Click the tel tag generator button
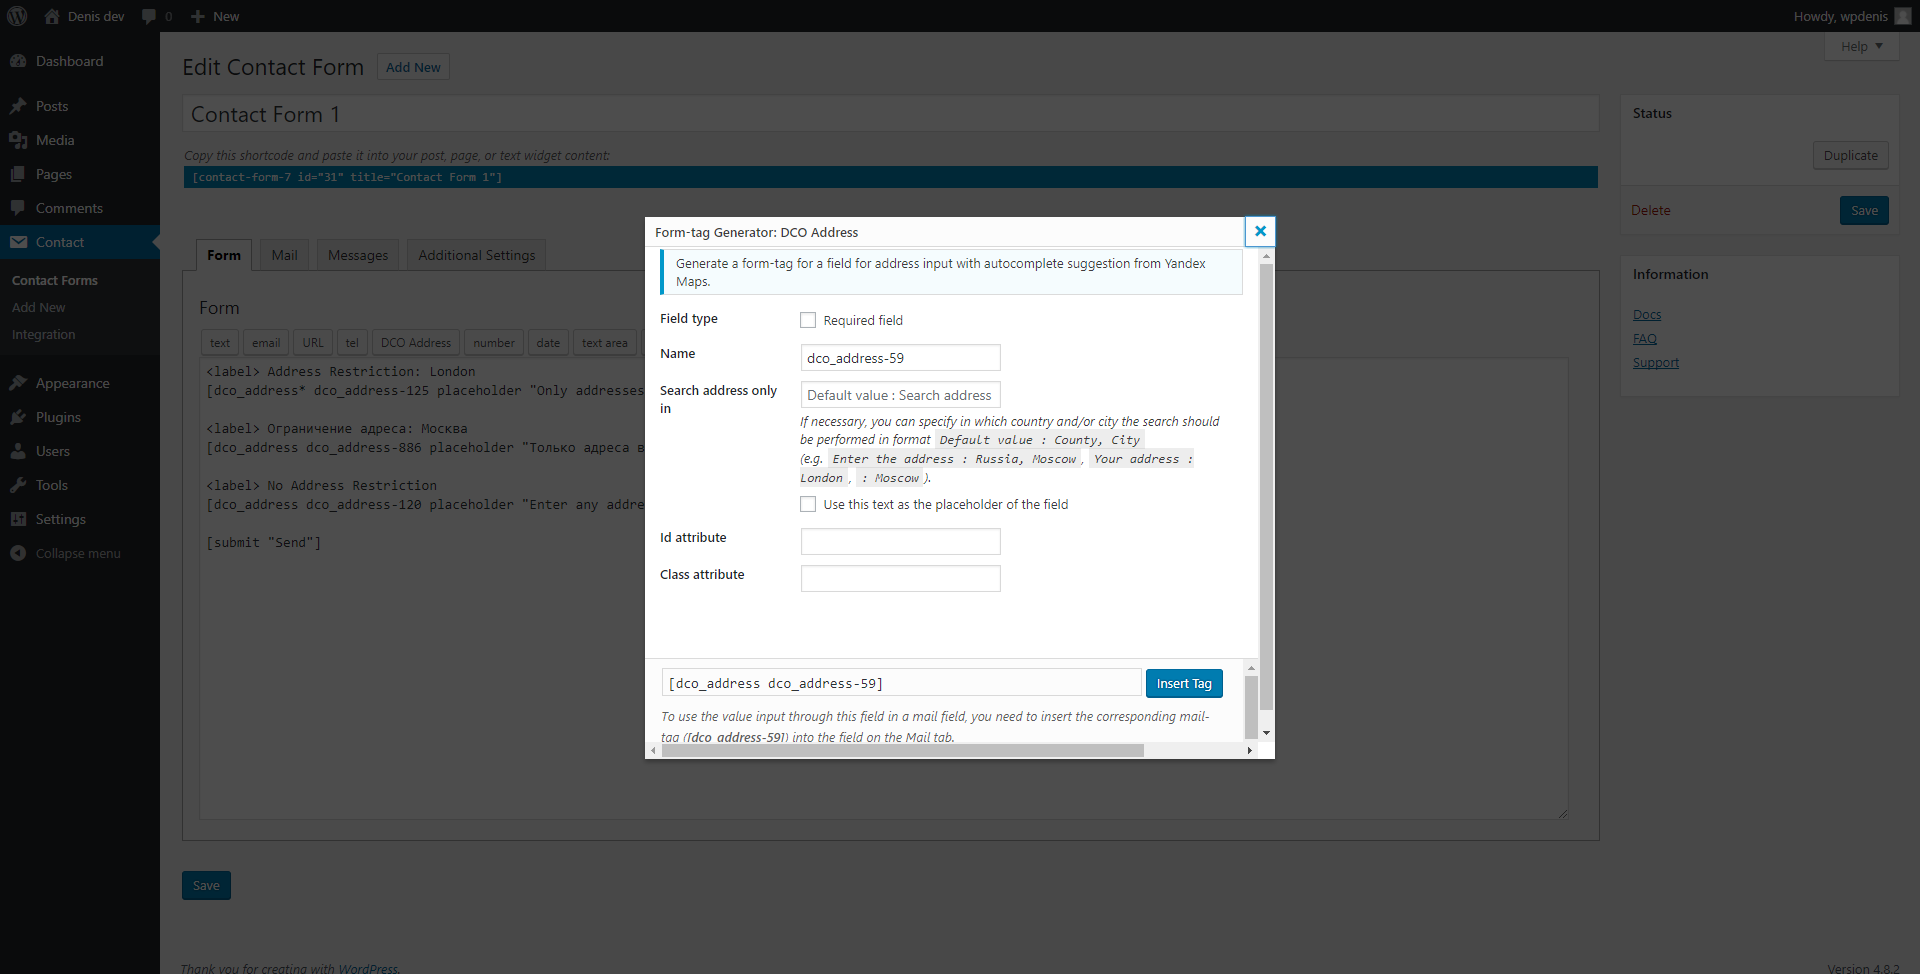The height and width of the screenshot is (974, 1920). pyautogui.click(x=352, y=342)
